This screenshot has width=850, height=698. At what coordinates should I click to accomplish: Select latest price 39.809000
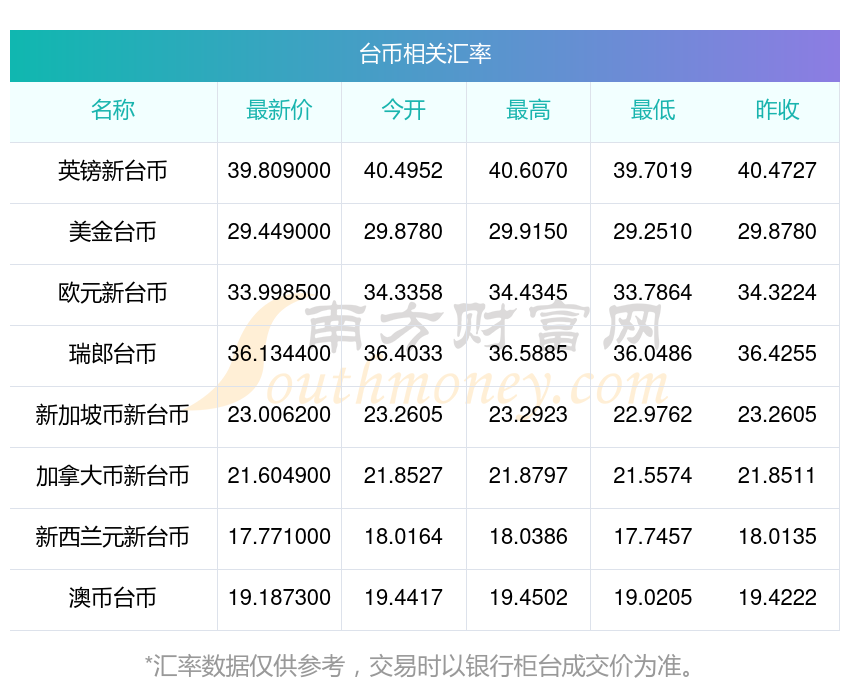point(279,171)
